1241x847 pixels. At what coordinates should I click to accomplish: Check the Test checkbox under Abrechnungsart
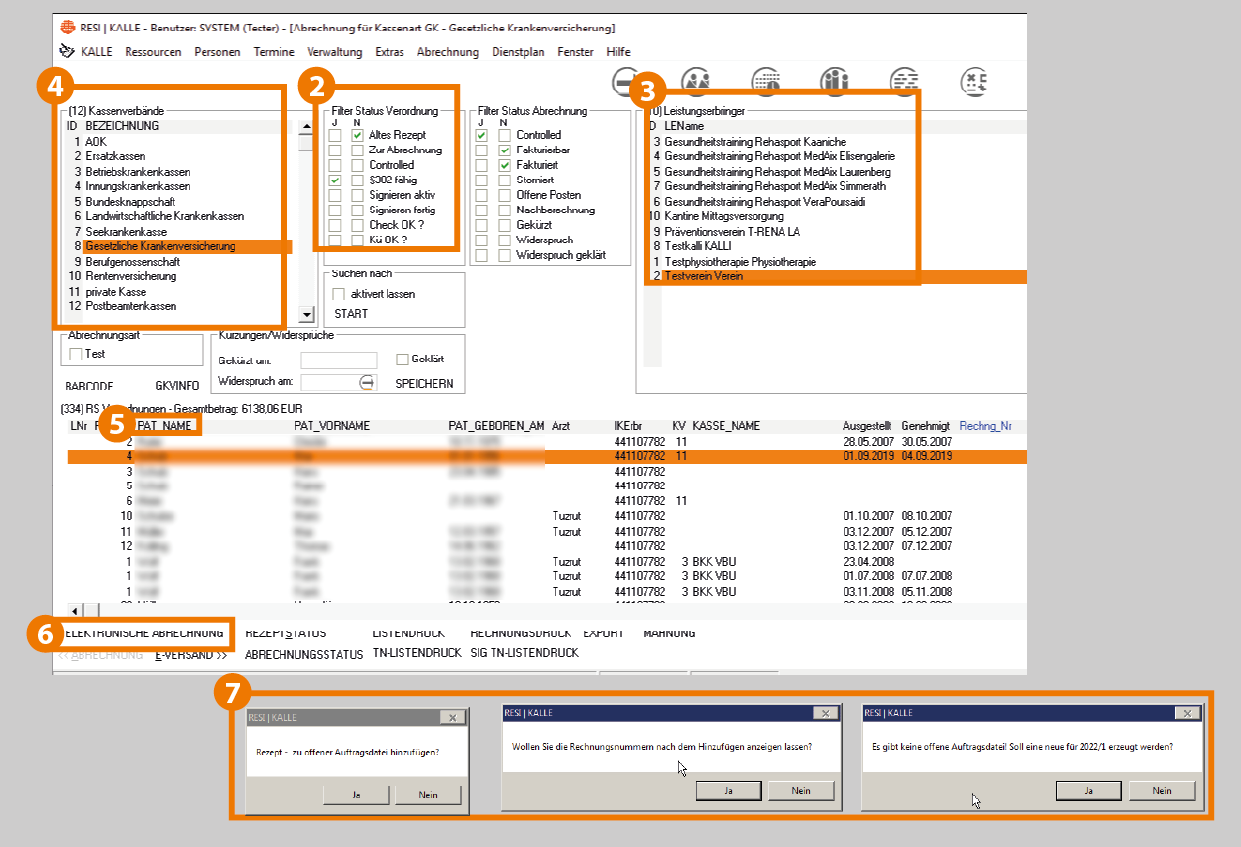(x=75, y=354)
